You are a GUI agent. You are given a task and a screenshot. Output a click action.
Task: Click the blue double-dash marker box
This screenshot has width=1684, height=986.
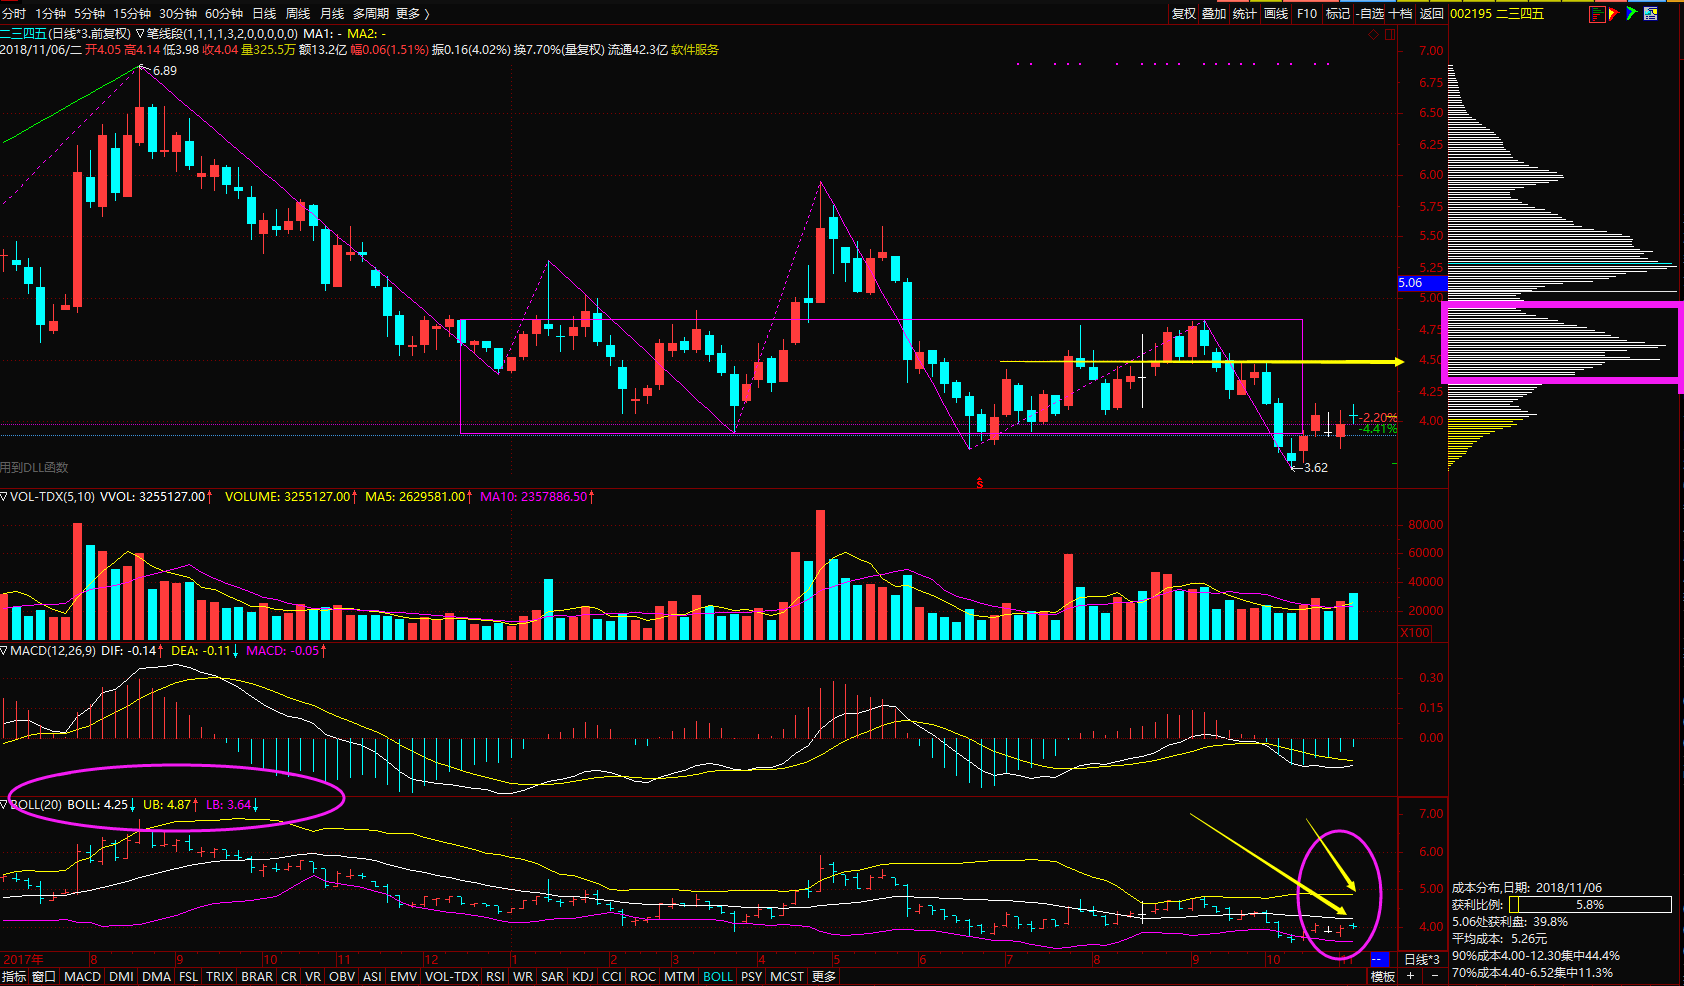pos(1380,959)
